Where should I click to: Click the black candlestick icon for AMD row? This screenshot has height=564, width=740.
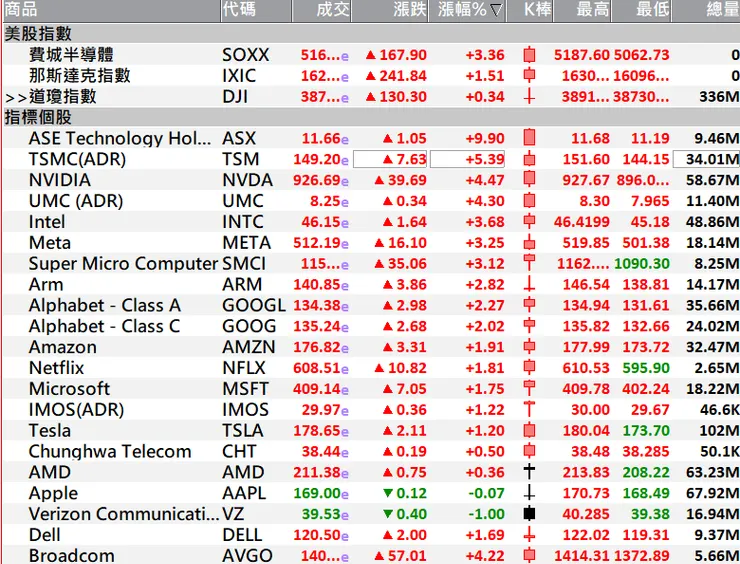(530, 472)
